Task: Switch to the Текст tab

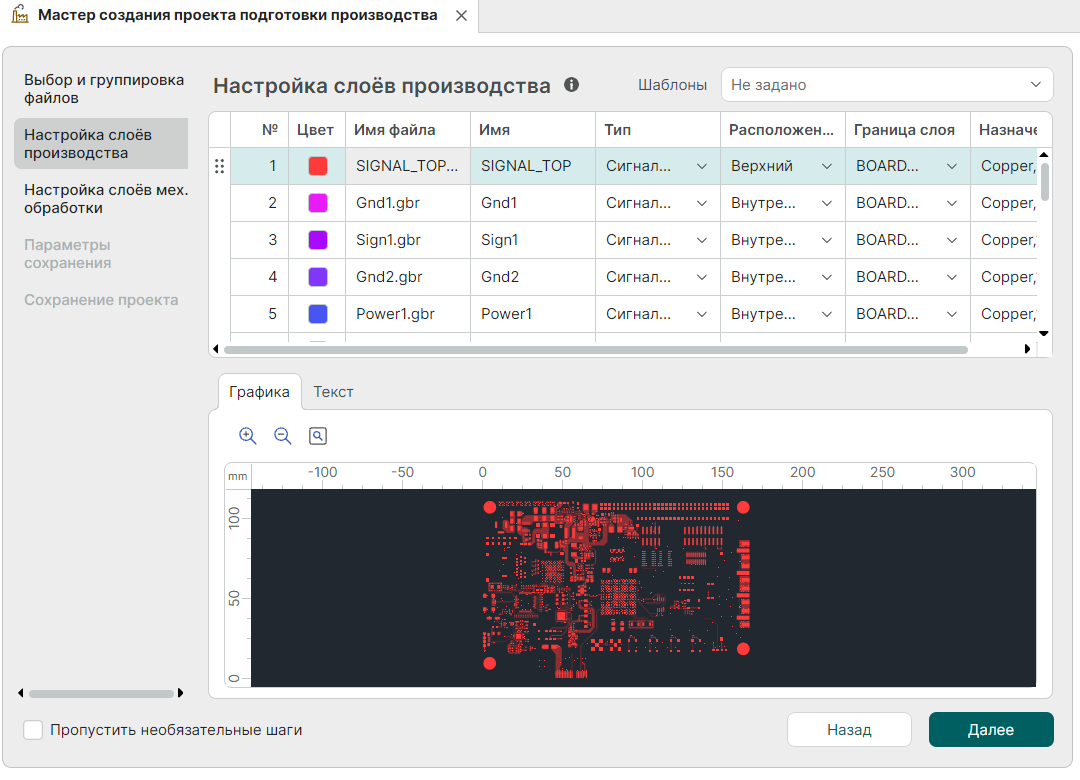Action: pos(333,392)
